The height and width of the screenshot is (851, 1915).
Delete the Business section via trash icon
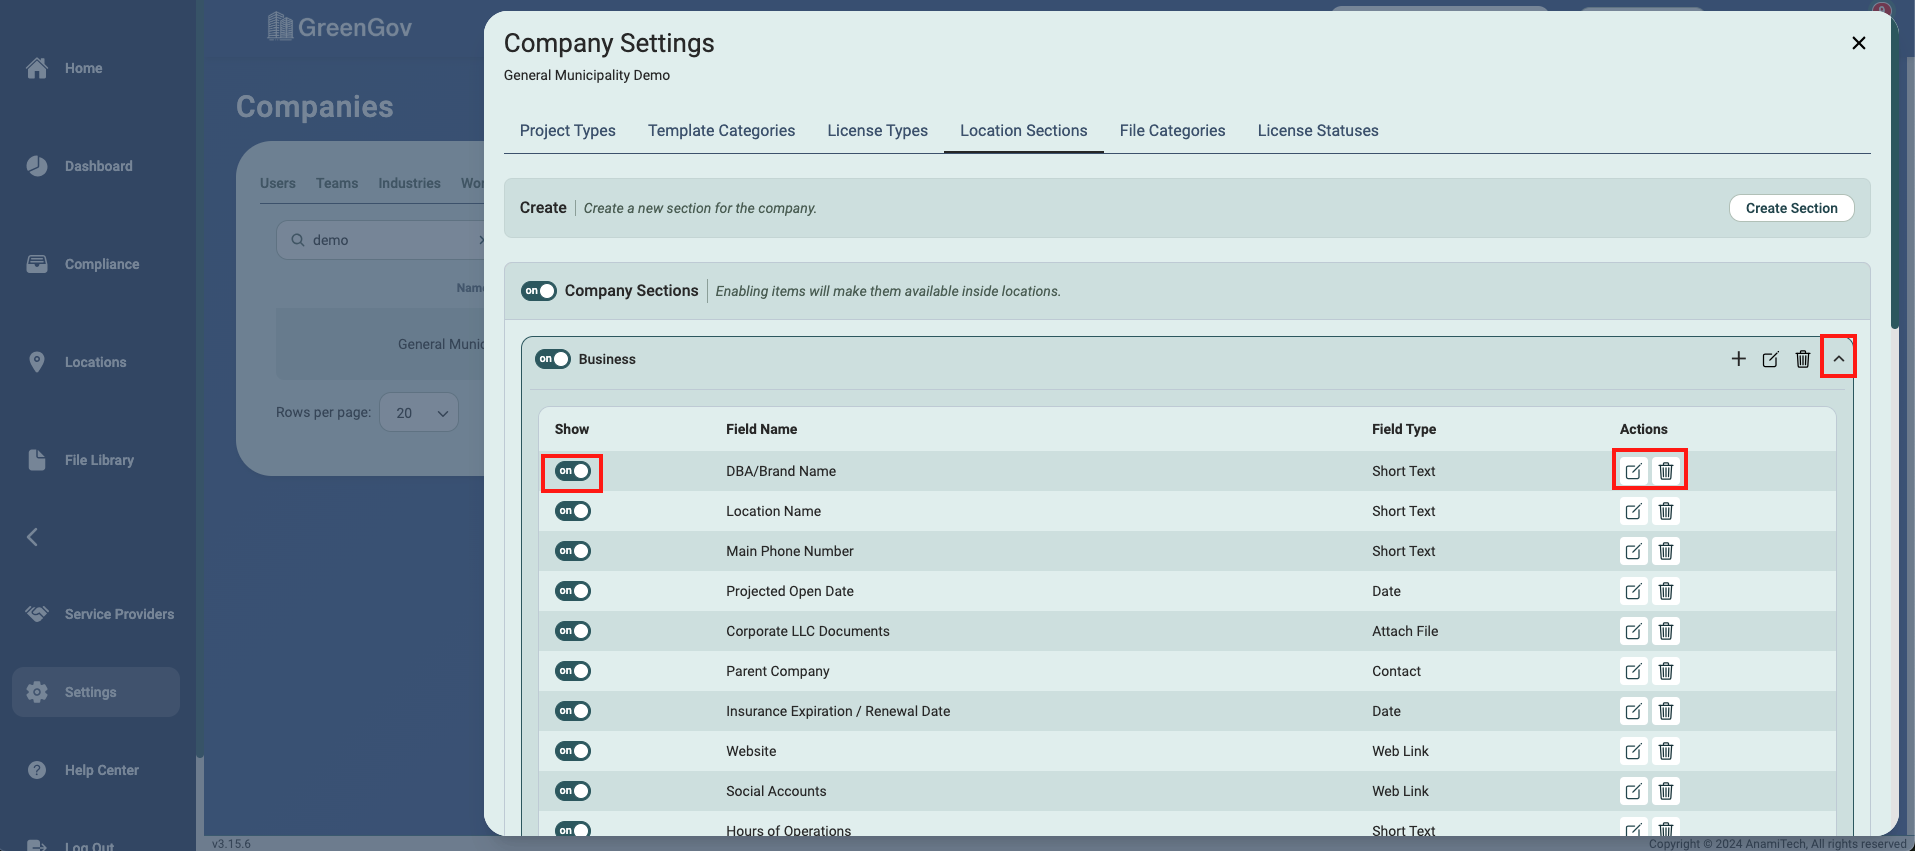click(1802, 359)
